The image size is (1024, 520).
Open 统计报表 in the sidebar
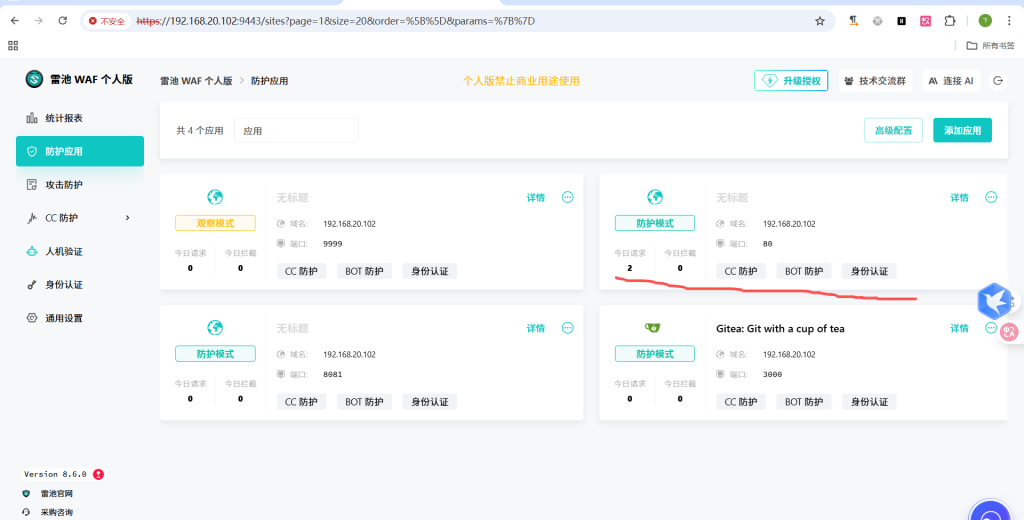(63, 118)
